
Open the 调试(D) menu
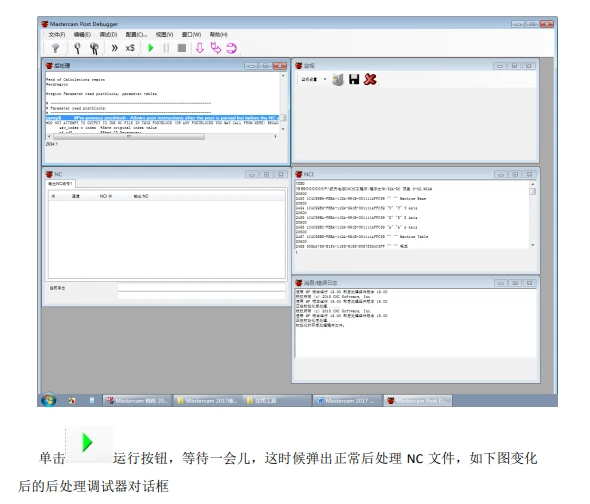pyautogui.click(x=108, y=35)
